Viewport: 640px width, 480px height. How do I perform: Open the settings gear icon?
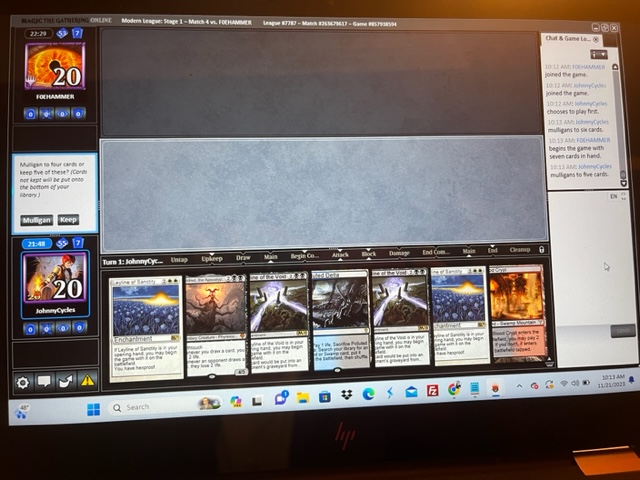24,382
